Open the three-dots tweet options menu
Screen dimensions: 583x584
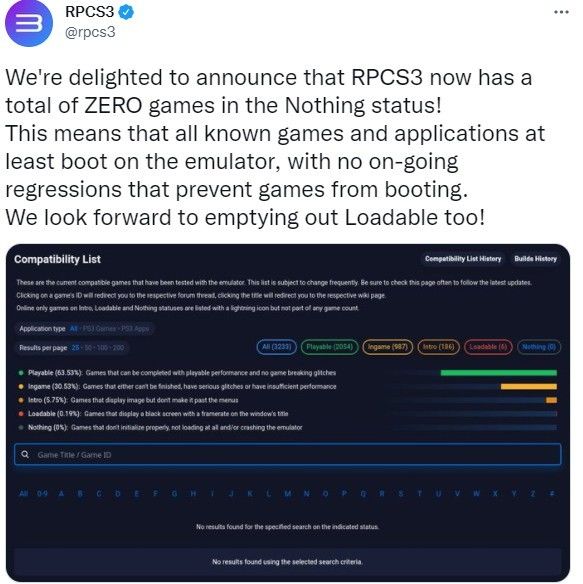(x=561, y=12)
